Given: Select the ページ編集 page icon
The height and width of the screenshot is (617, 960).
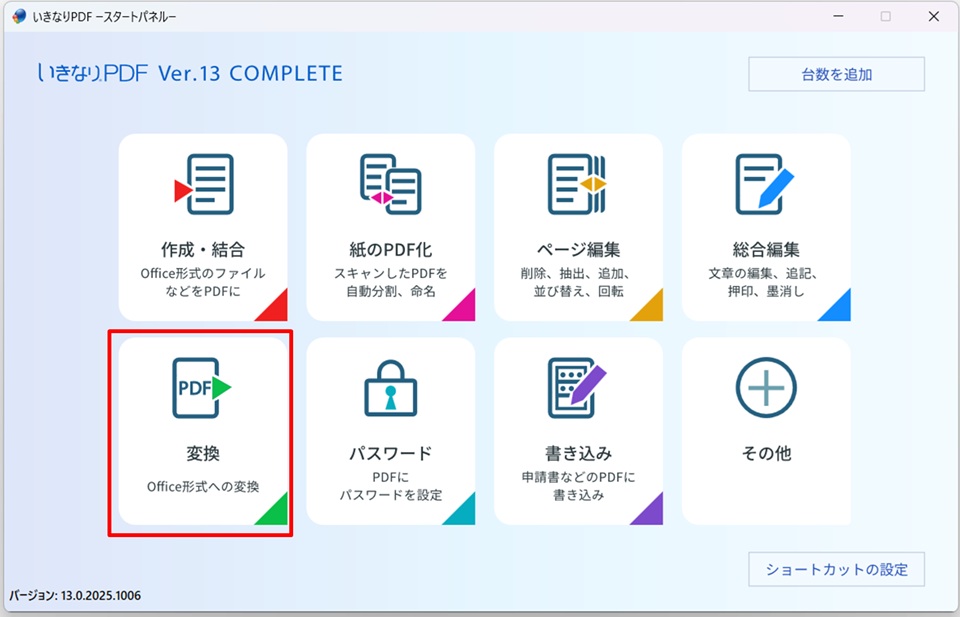Looking at the screenshot, I should click(577, 185).
